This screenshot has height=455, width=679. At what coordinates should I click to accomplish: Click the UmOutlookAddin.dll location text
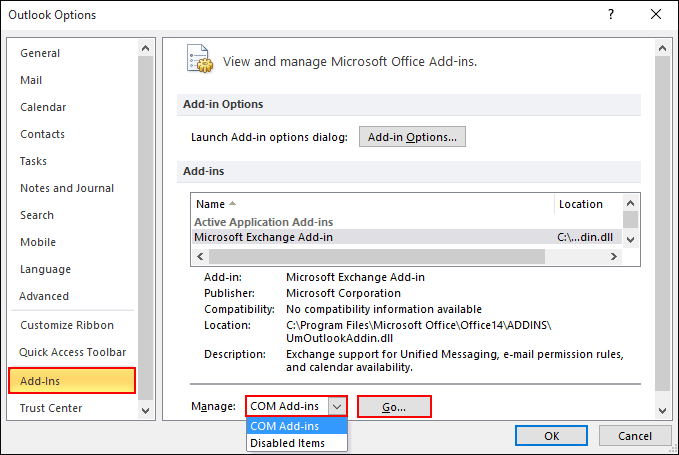[x=340, y=338]
